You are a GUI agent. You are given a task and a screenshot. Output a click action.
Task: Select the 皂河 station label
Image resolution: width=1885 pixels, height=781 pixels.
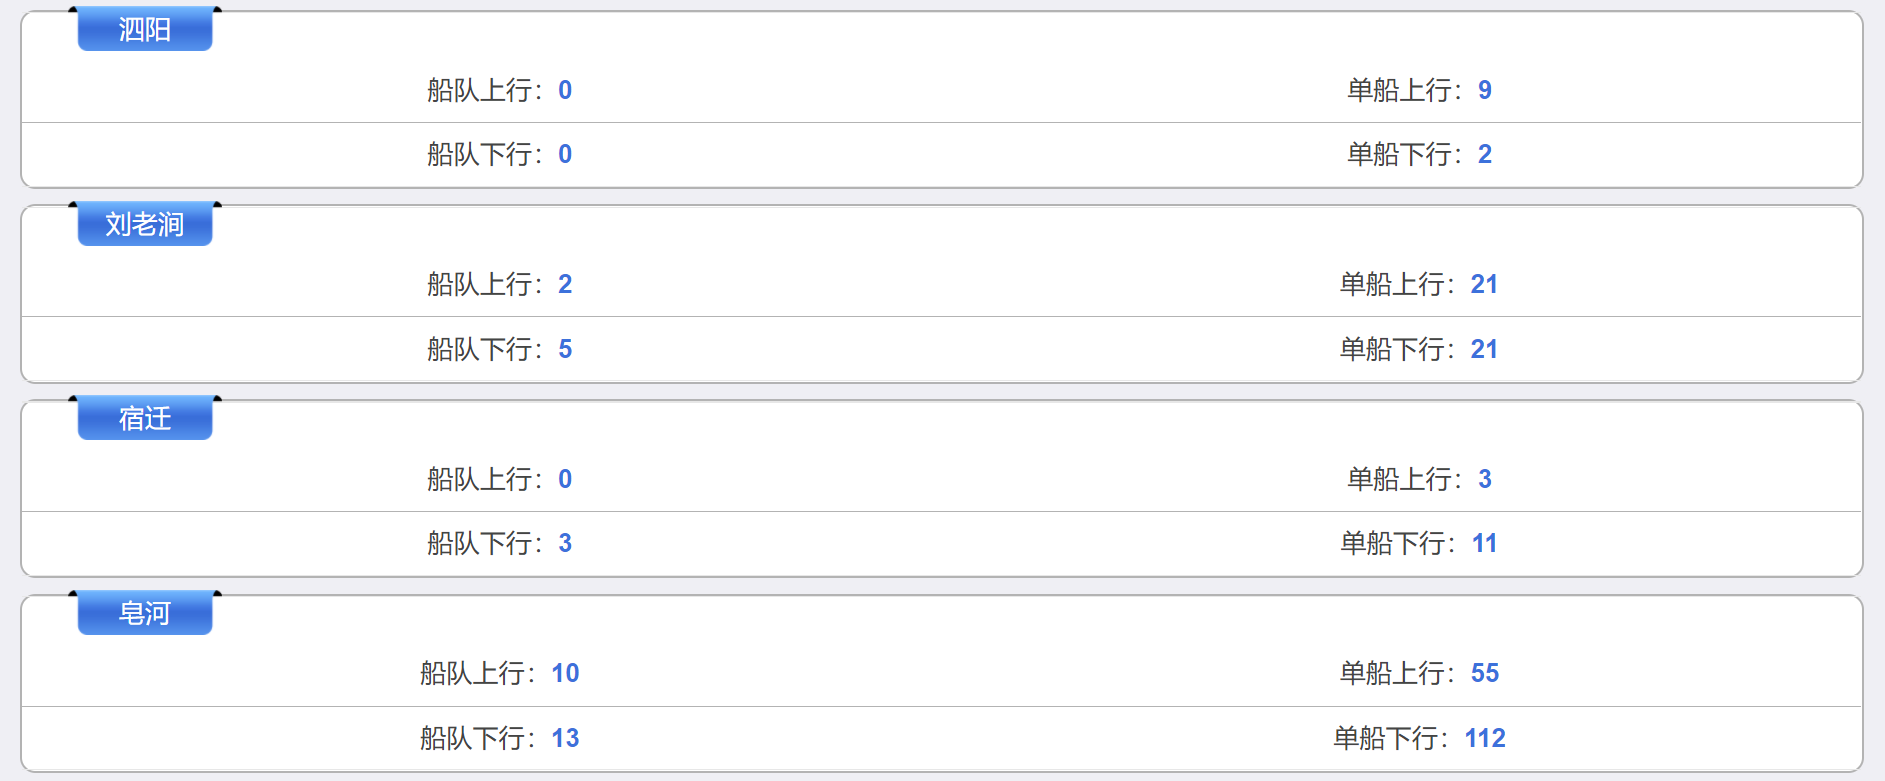pos(145,613)
